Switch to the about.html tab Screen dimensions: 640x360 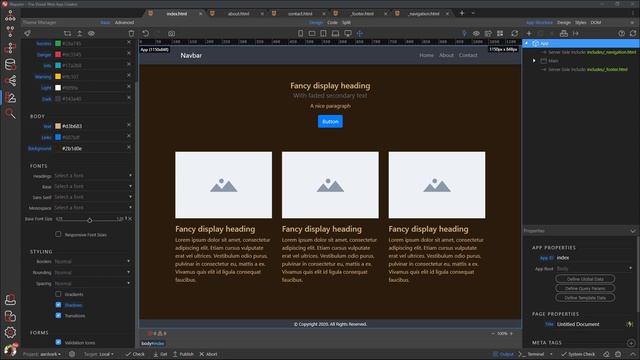coord(238,13)
